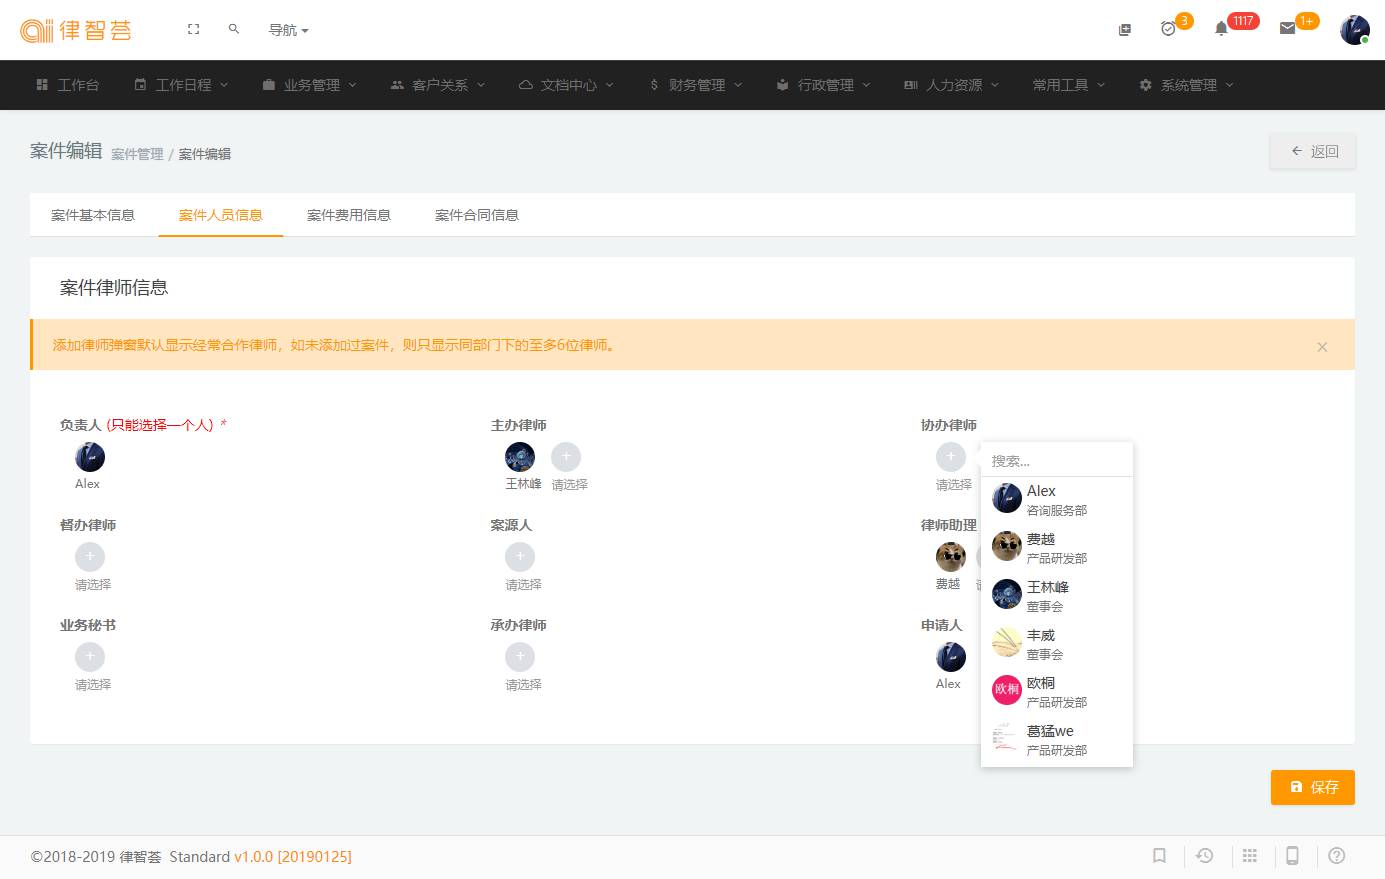Click the bookmark icon in footer

pyautogui.click(x=1159, y=856)
